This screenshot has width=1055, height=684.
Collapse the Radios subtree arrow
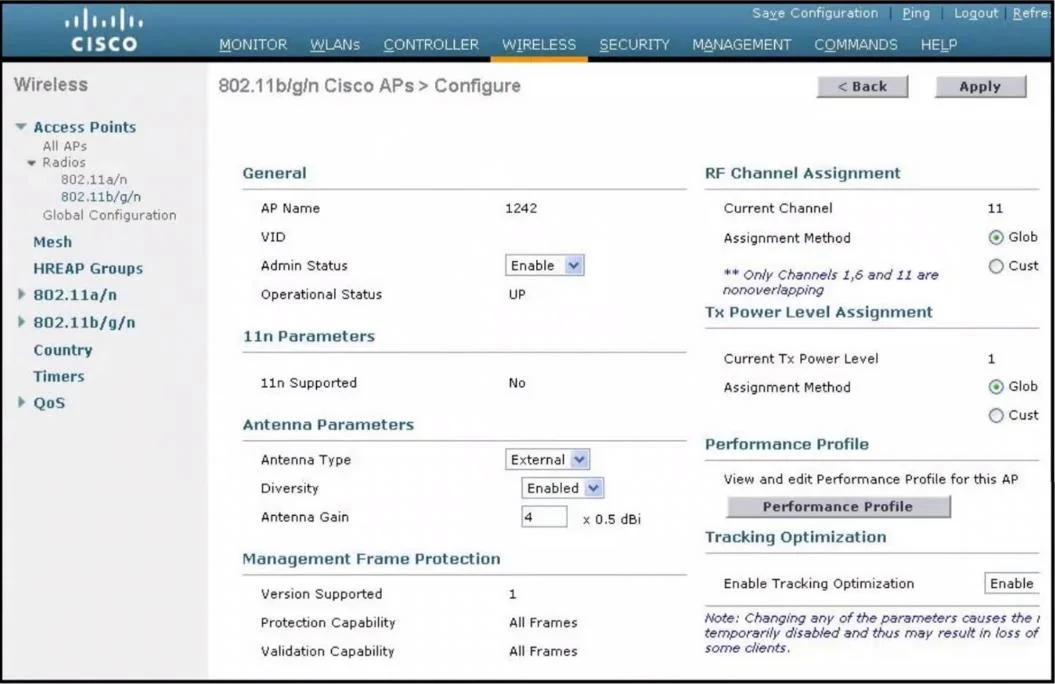pos(31,163)
